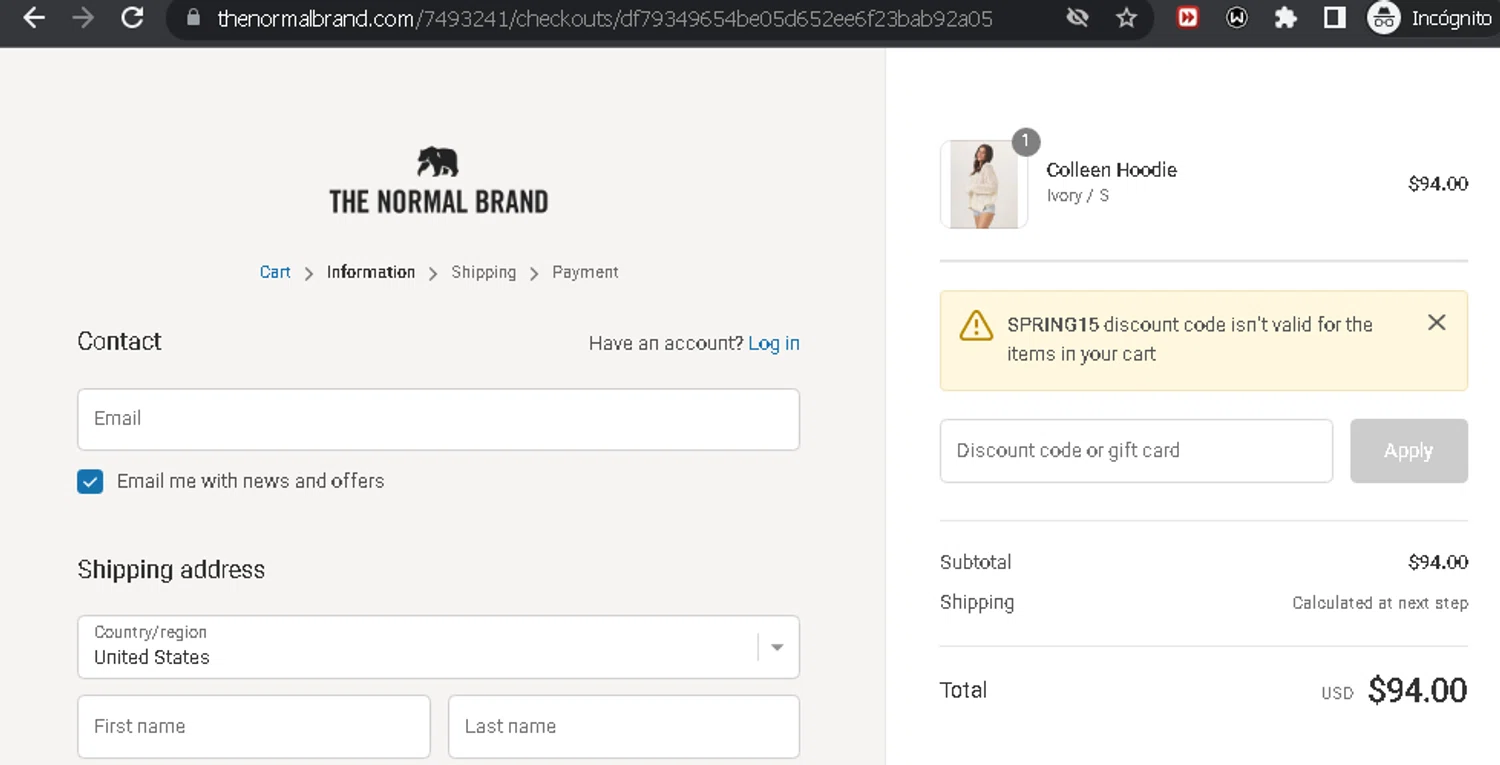Open the Extensions puzzle piece menu
1500x765 pixels.
1286,18
